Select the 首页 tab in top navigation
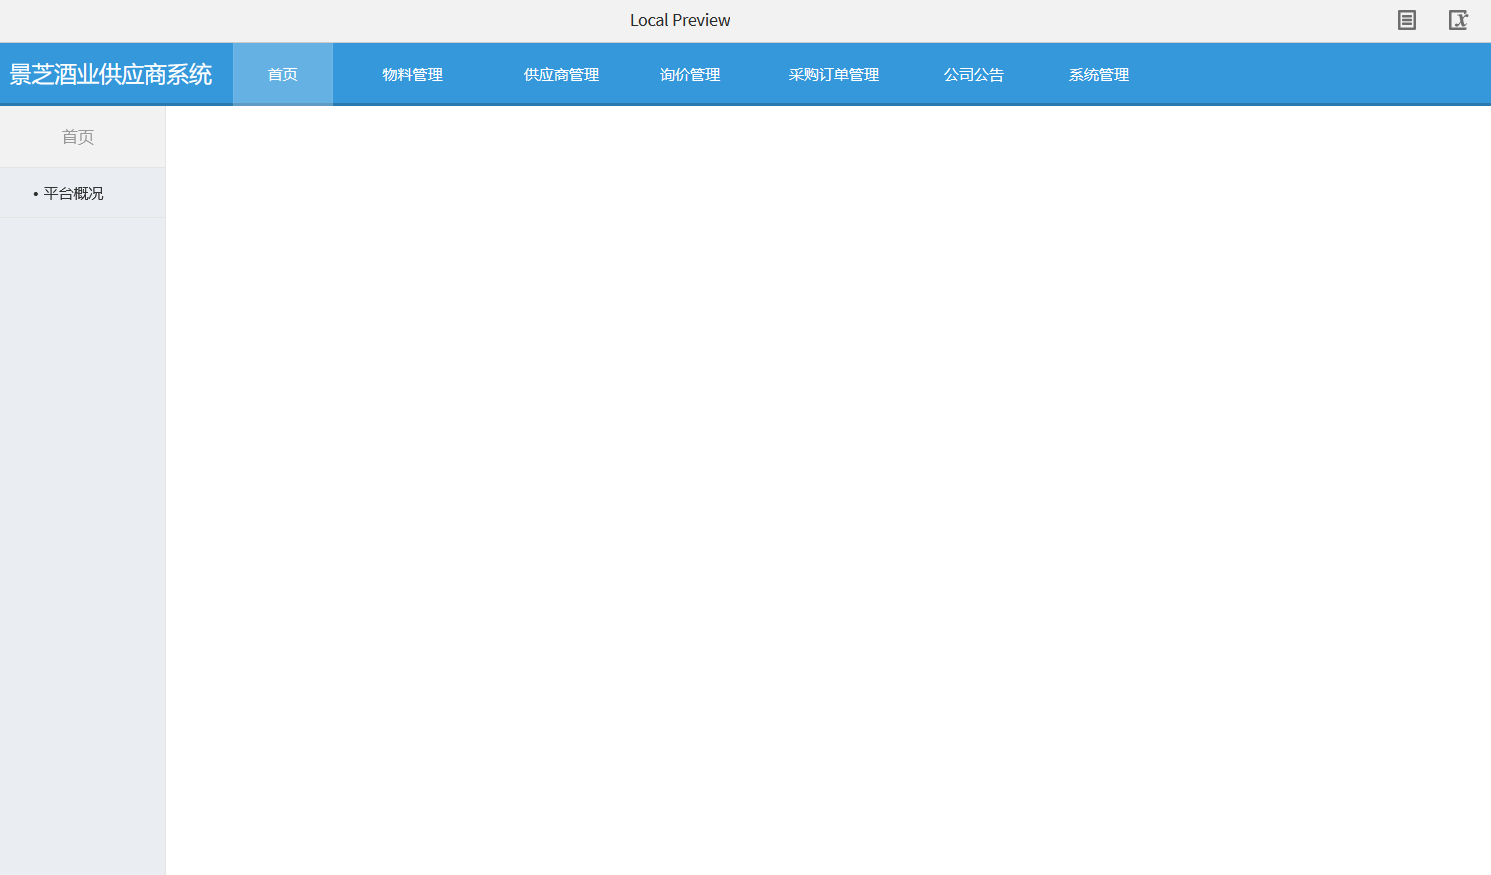This screenshot has height=875, width=1491. (283, 74)
